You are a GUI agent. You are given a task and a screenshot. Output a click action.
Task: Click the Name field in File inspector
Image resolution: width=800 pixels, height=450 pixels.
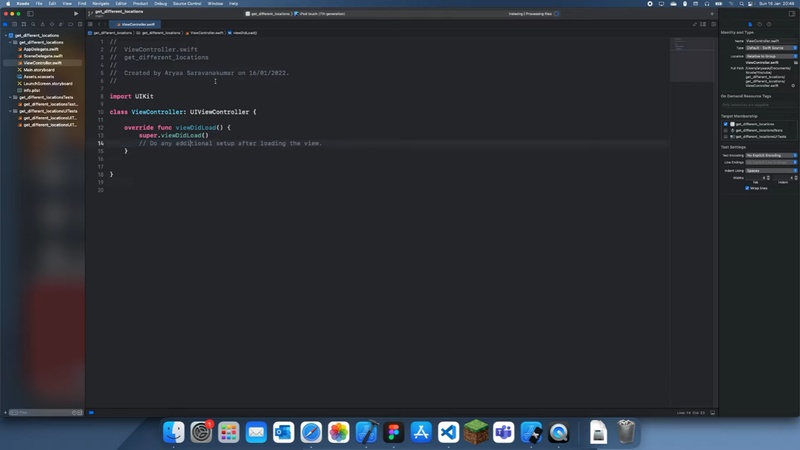point(771,41)
